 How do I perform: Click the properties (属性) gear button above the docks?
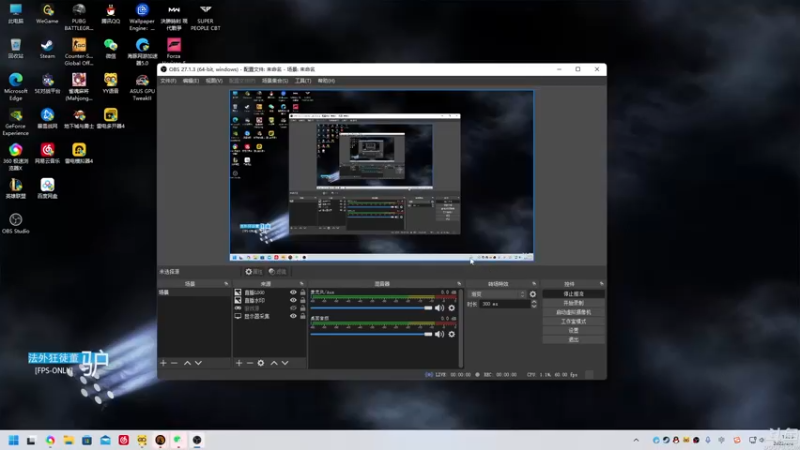point(254,271)
